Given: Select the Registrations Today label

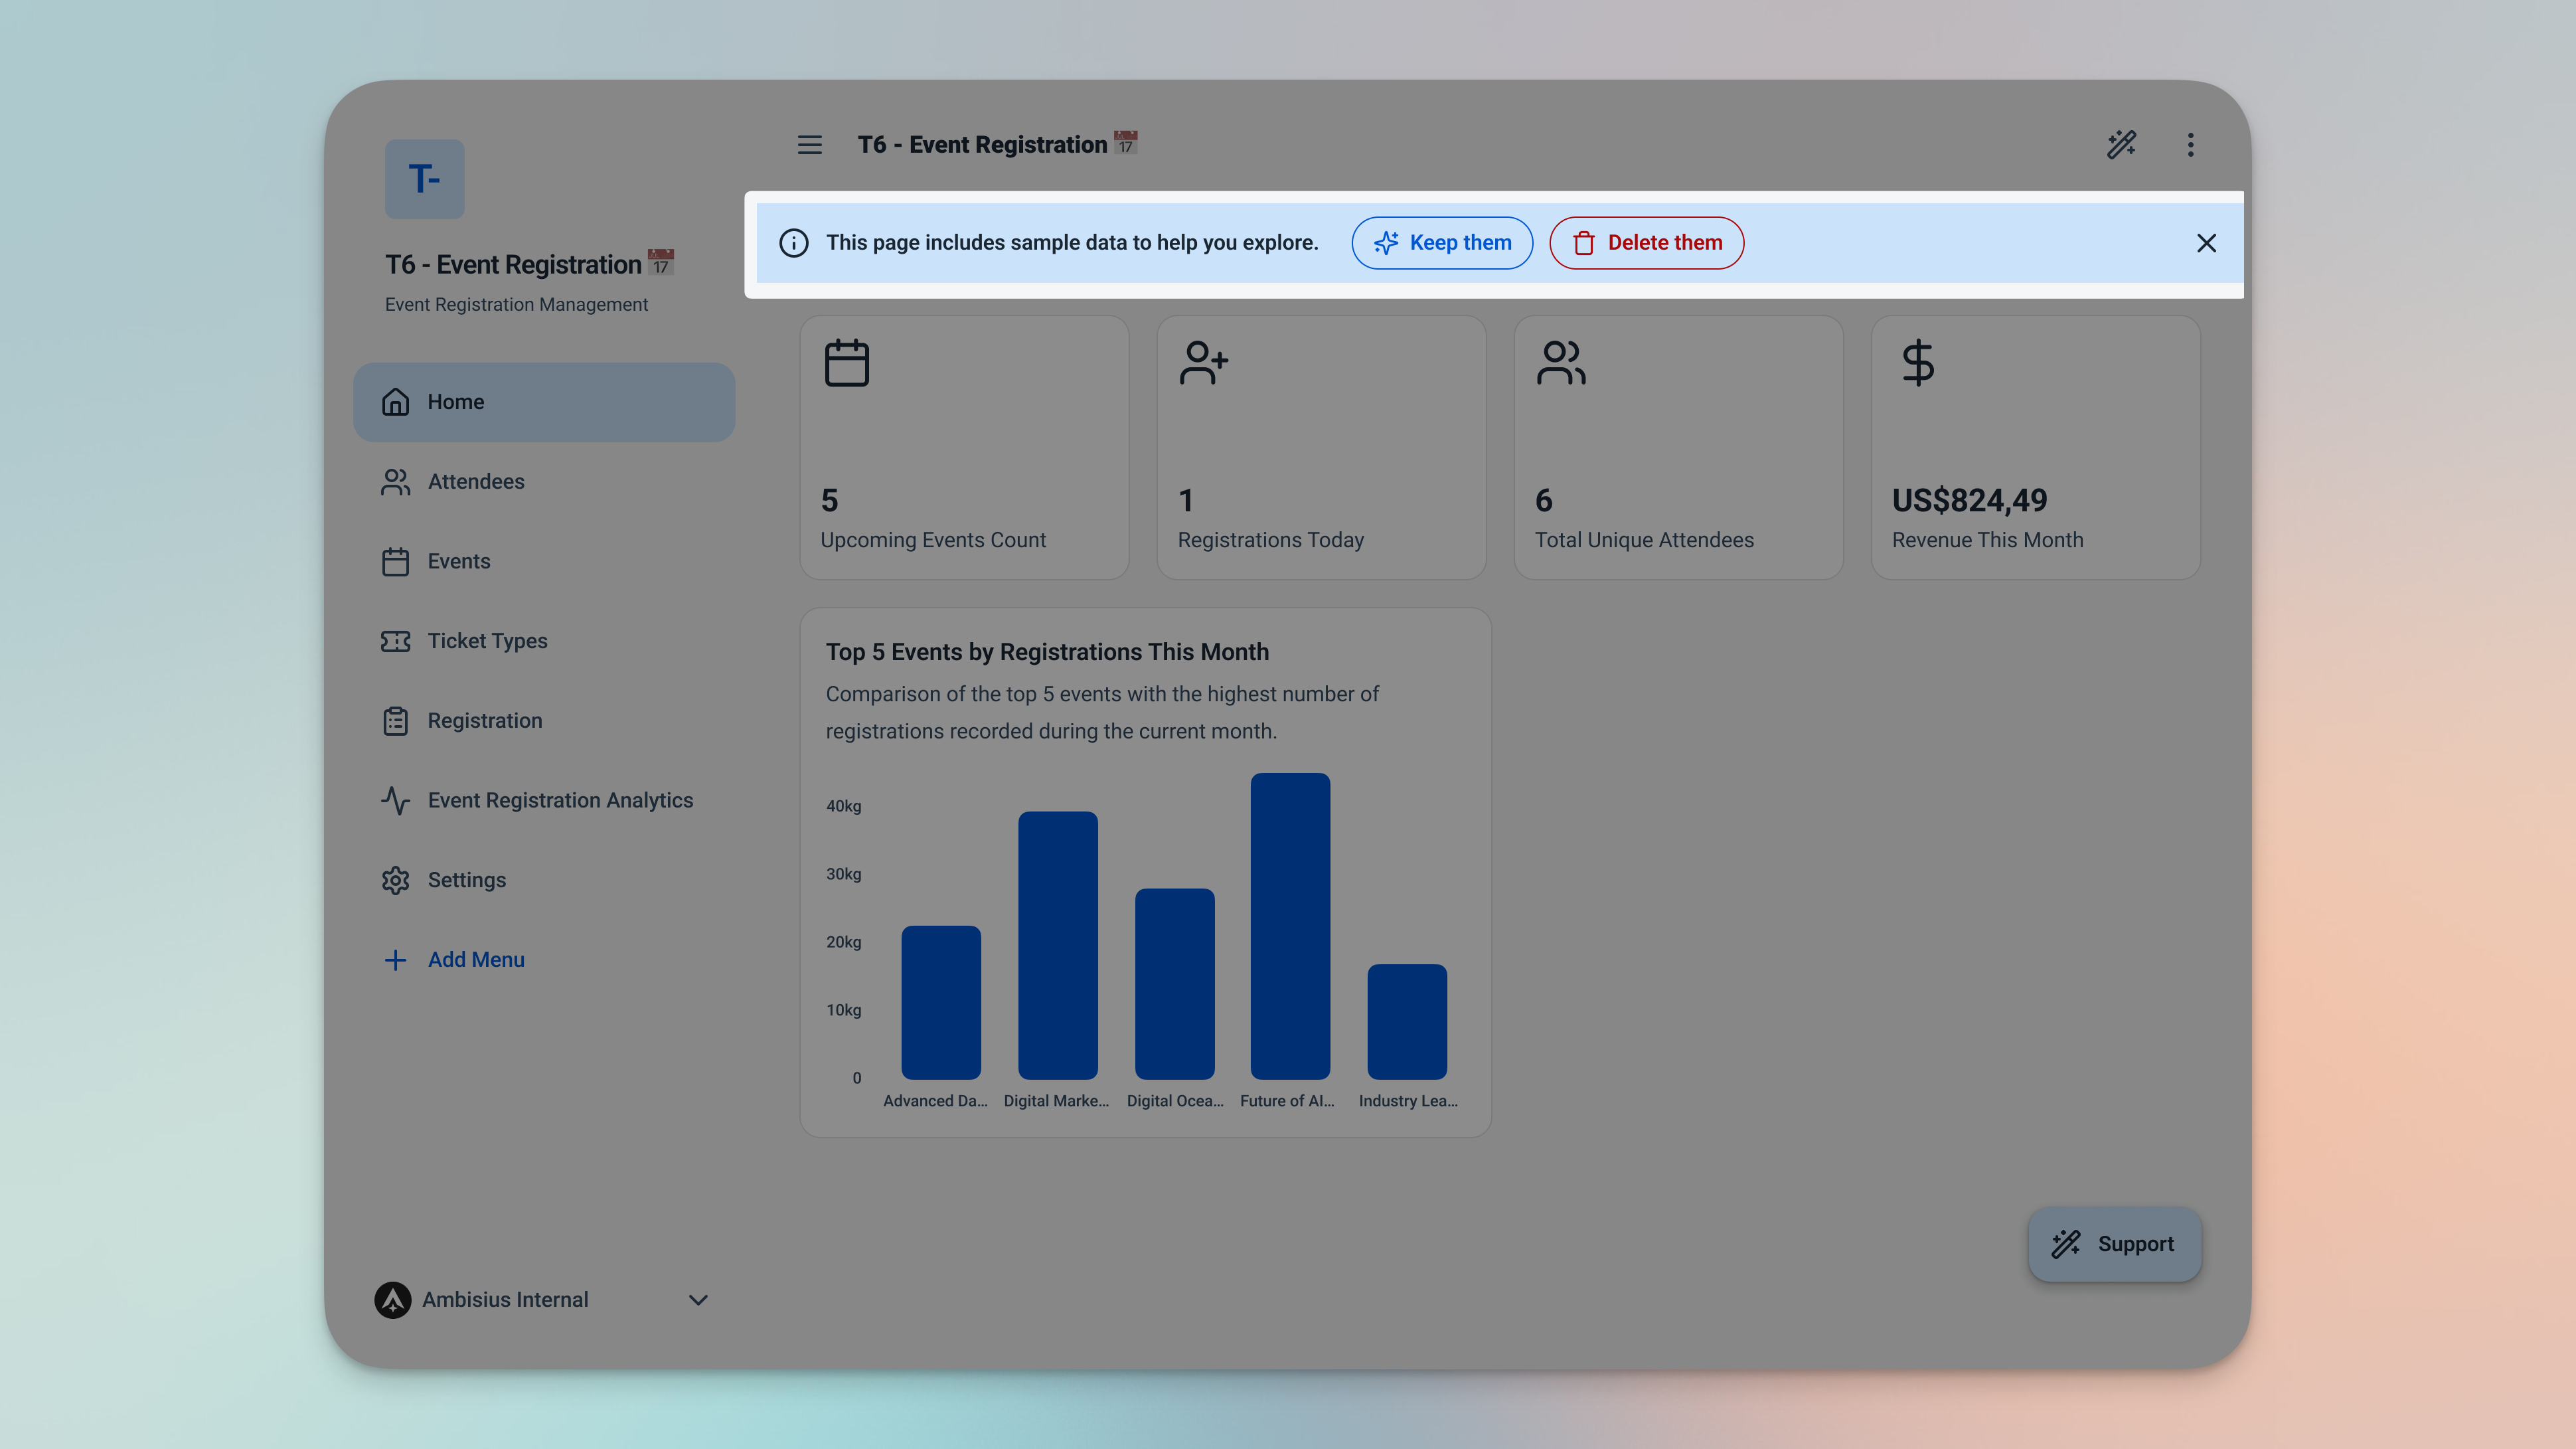Looking at the screenshot, I should coord(1271,540).
